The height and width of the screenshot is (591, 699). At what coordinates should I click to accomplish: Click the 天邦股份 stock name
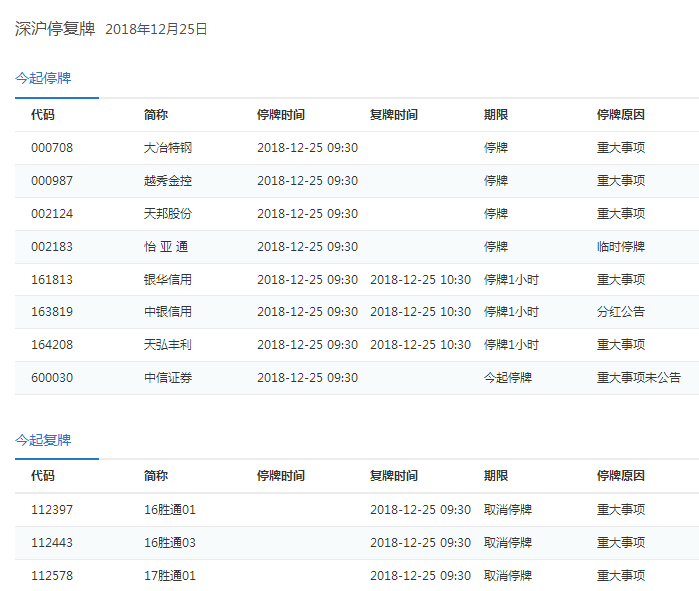[x=168, y=214]
